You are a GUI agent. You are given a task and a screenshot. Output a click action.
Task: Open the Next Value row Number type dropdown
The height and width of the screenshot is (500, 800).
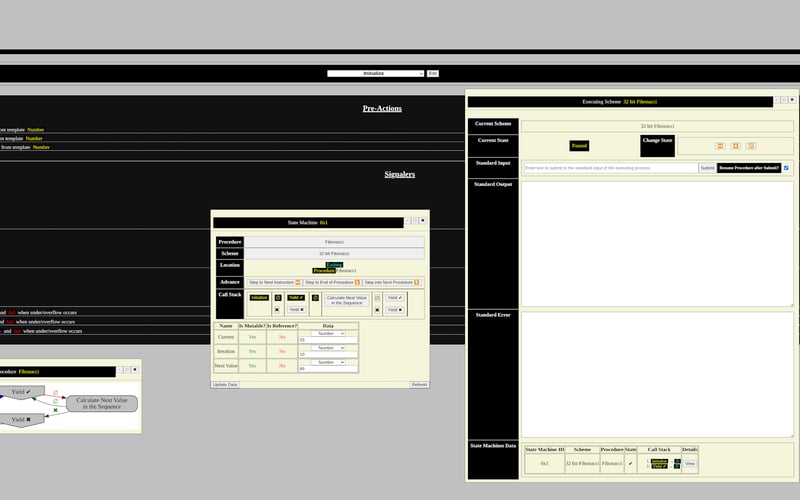[328, 362]
